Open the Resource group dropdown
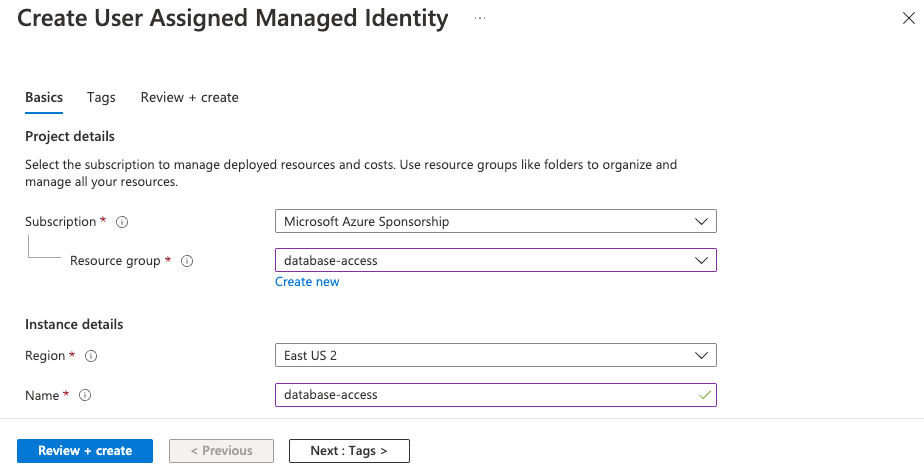This screenshot has height=476, width=924. tap(495, 260)
